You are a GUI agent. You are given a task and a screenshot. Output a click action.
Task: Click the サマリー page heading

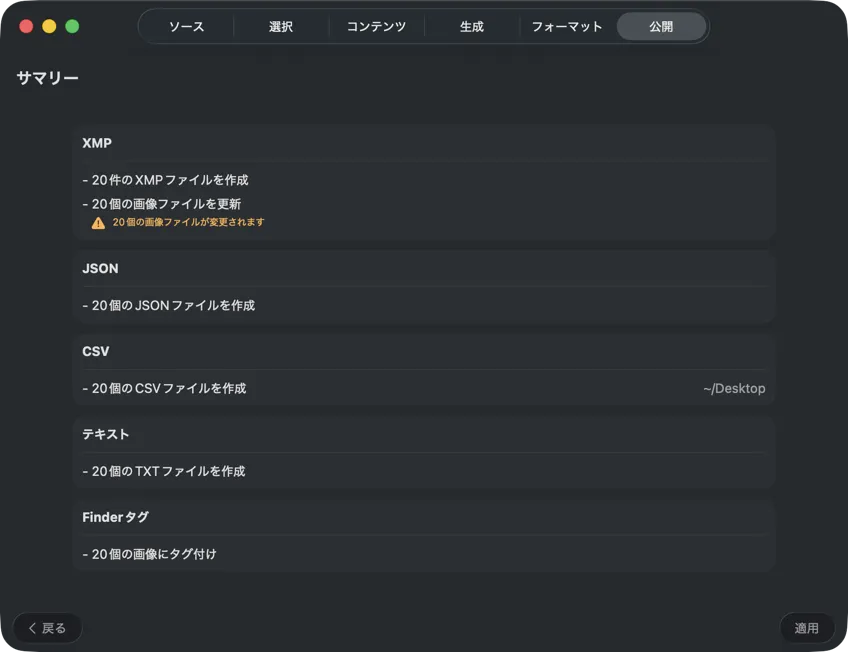(46, 77)
